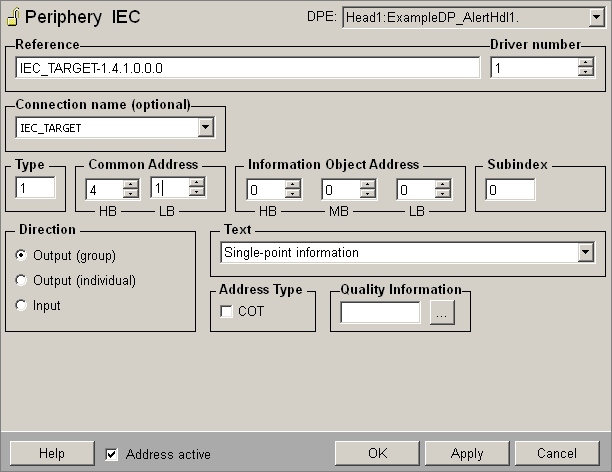The image size is (612, 472).
Task: Increase Information Object Address HB value
Action: tap(291, 183)
